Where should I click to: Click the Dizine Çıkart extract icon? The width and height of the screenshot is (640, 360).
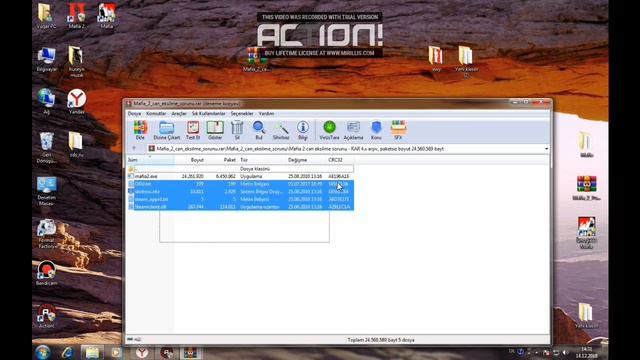(x=167, y=130)
